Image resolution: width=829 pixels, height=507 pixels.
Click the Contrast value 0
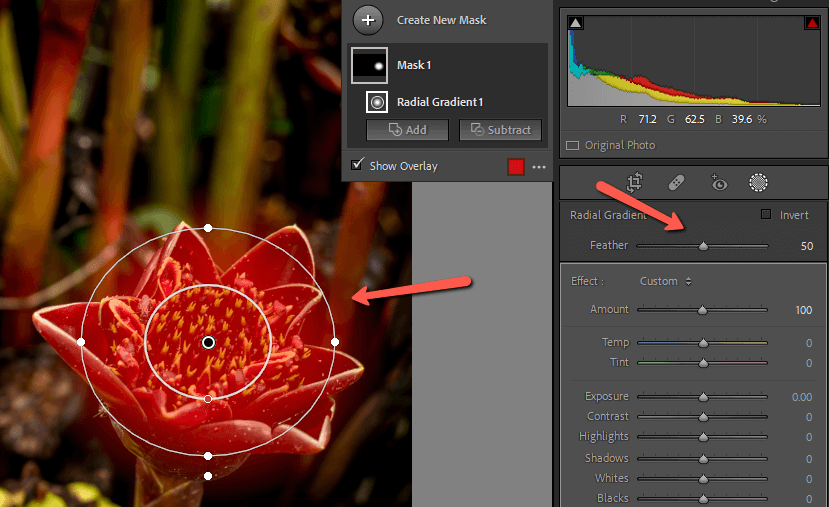[809, 417]
